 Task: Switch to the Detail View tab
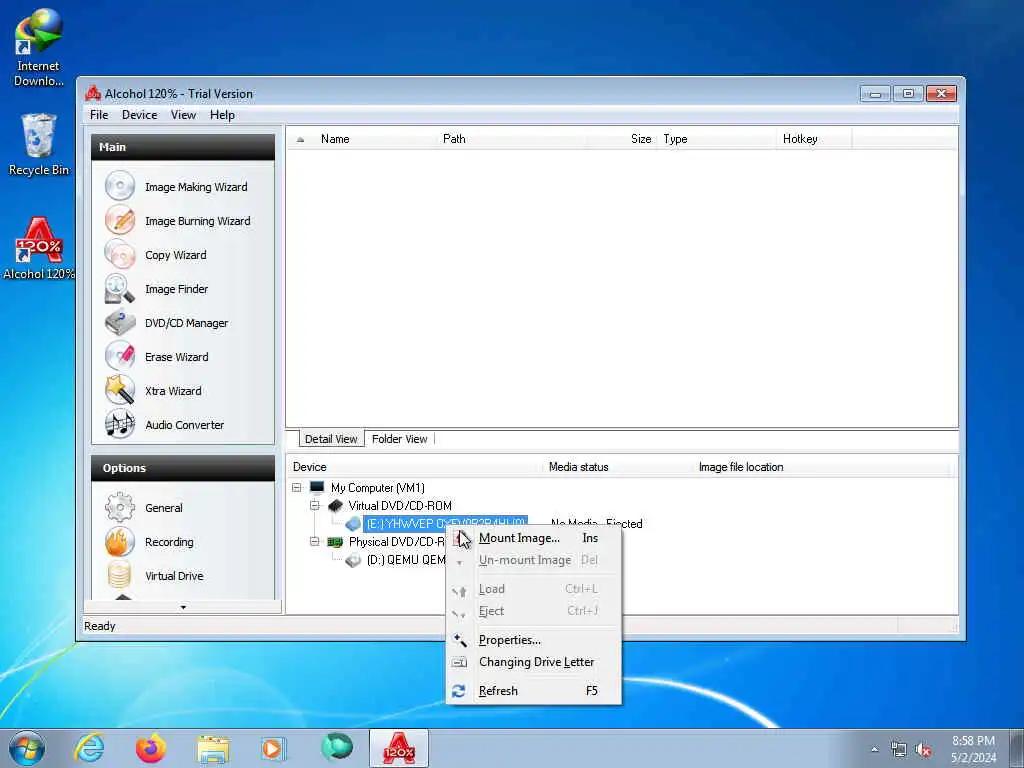[x=331, y=439]
